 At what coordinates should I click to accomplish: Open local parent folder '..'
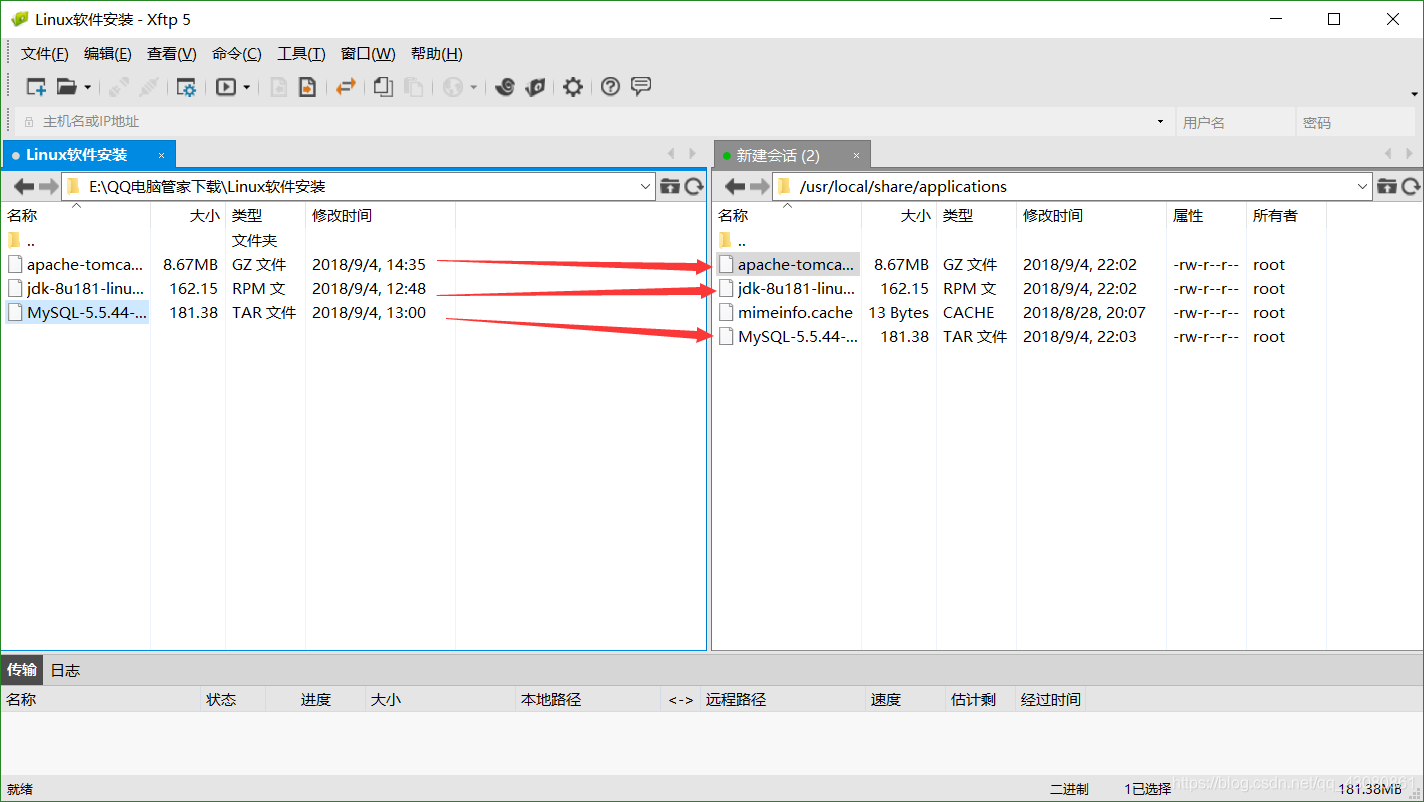[22, 241]
